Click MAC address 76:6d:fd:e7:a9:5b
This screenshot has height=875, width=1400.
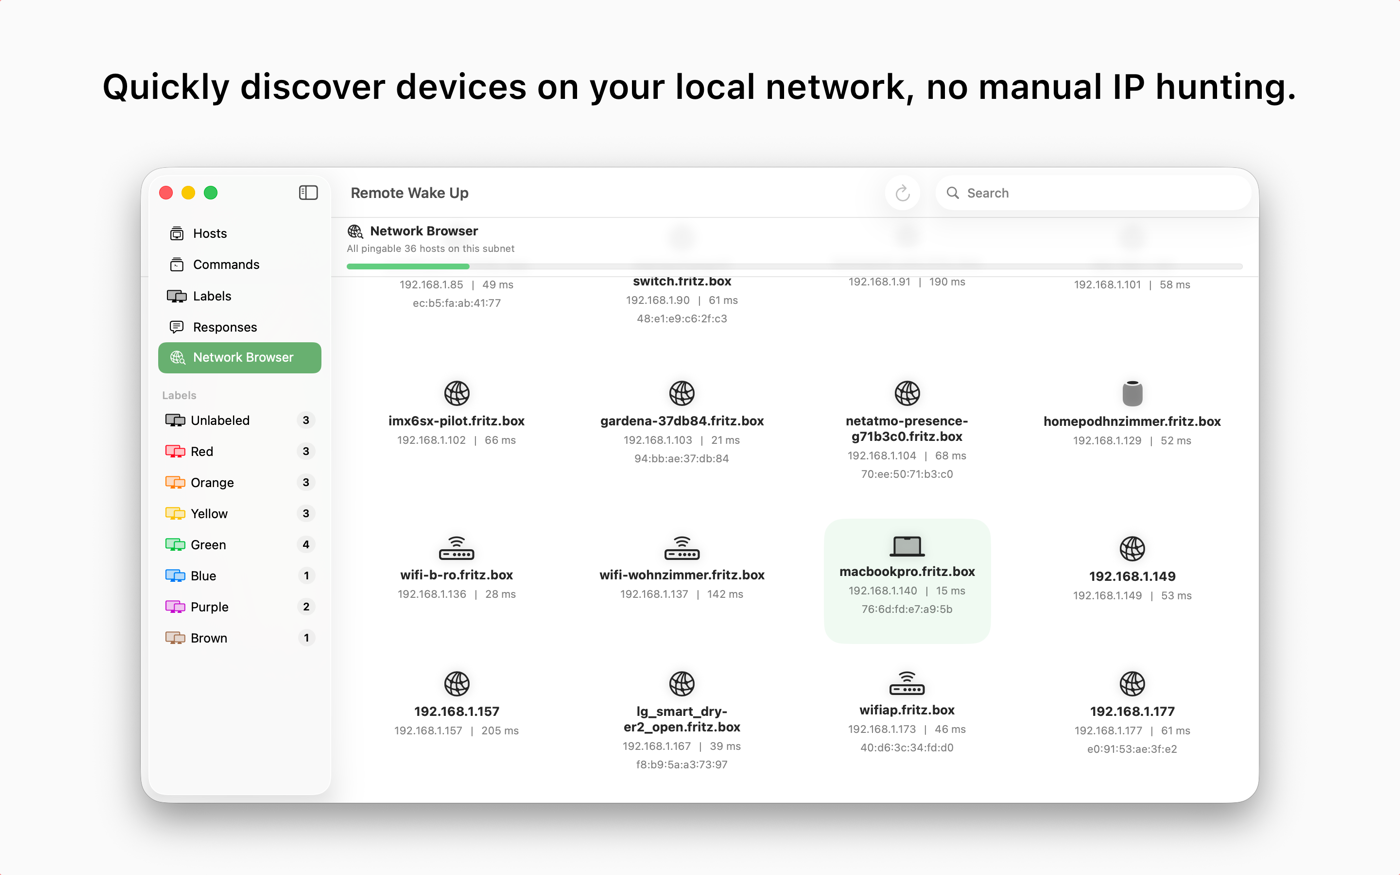(907, 609)
